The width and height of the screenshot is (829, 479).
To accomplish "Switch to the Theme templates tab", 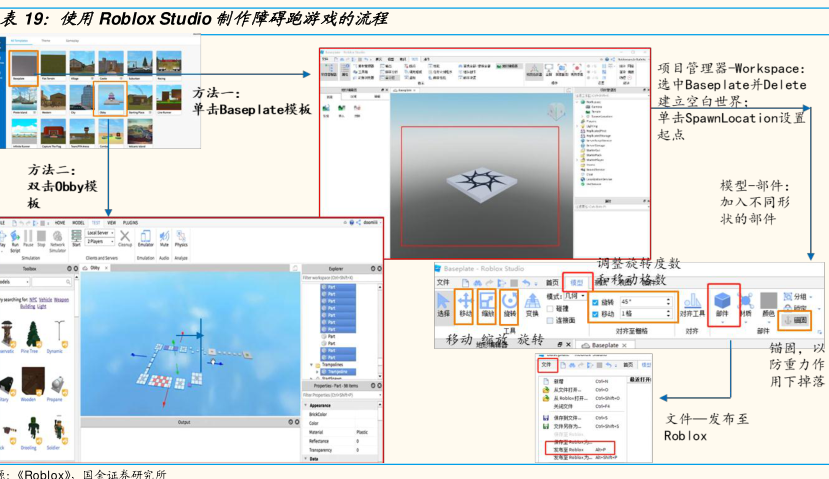I will point(46,40).
